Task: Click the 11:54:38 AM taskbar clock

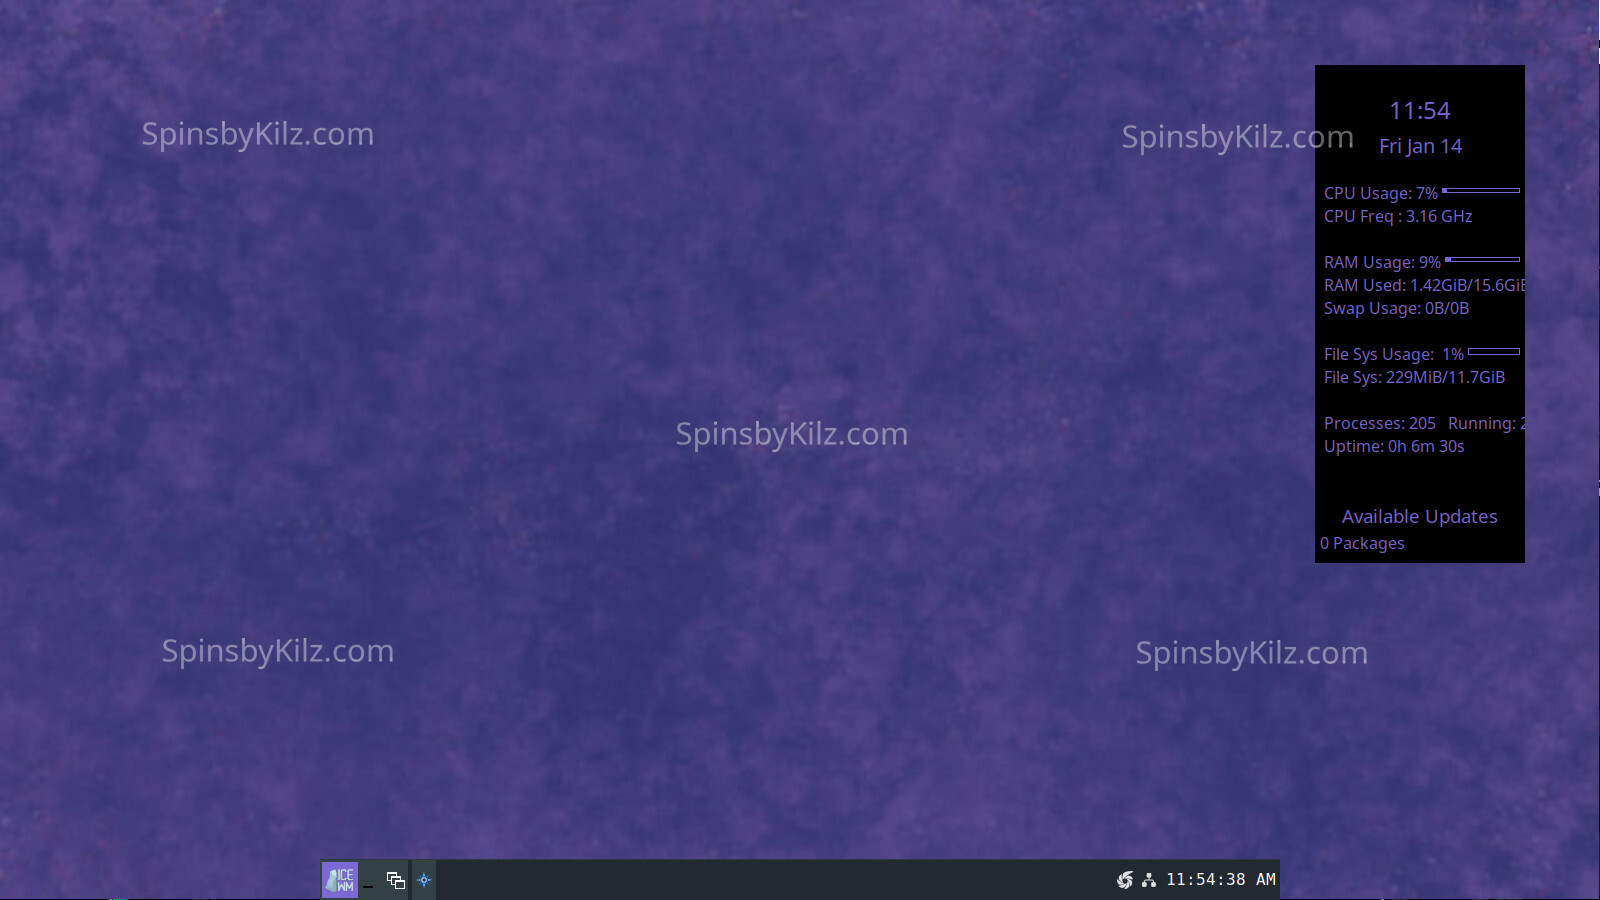Action: pyautogui.click(x=1220, y=880)
